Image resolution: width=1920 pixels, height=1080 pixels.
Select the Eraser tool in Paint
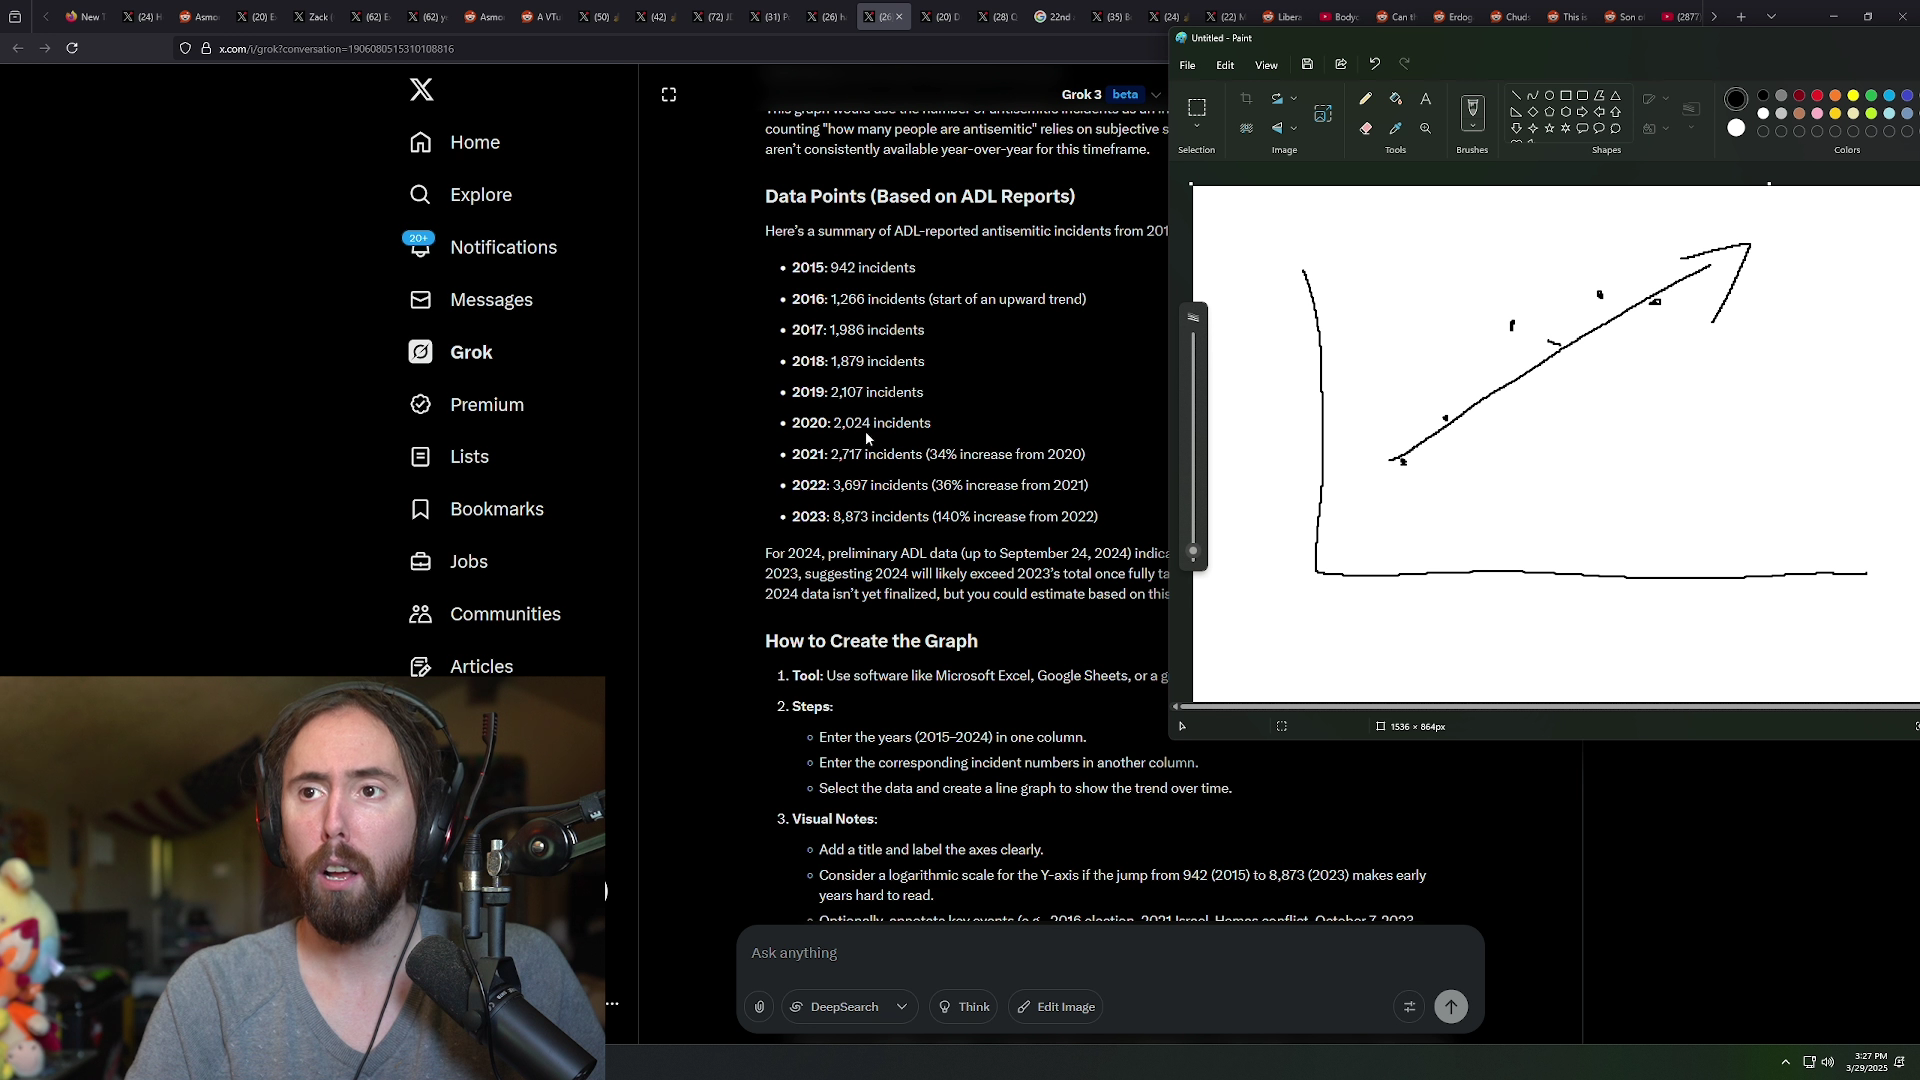[x=1366, y=128]
